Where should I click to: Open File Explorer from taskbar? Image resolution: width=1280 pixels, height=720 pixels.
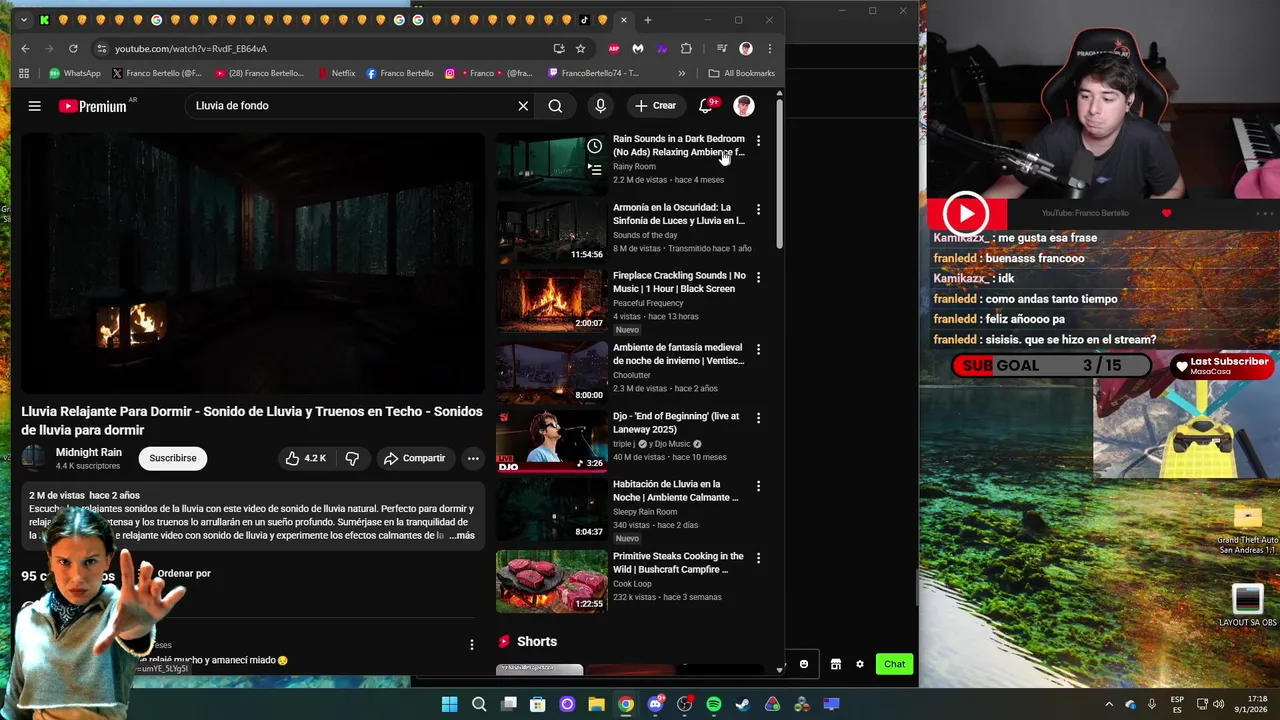tap(596, 705)
